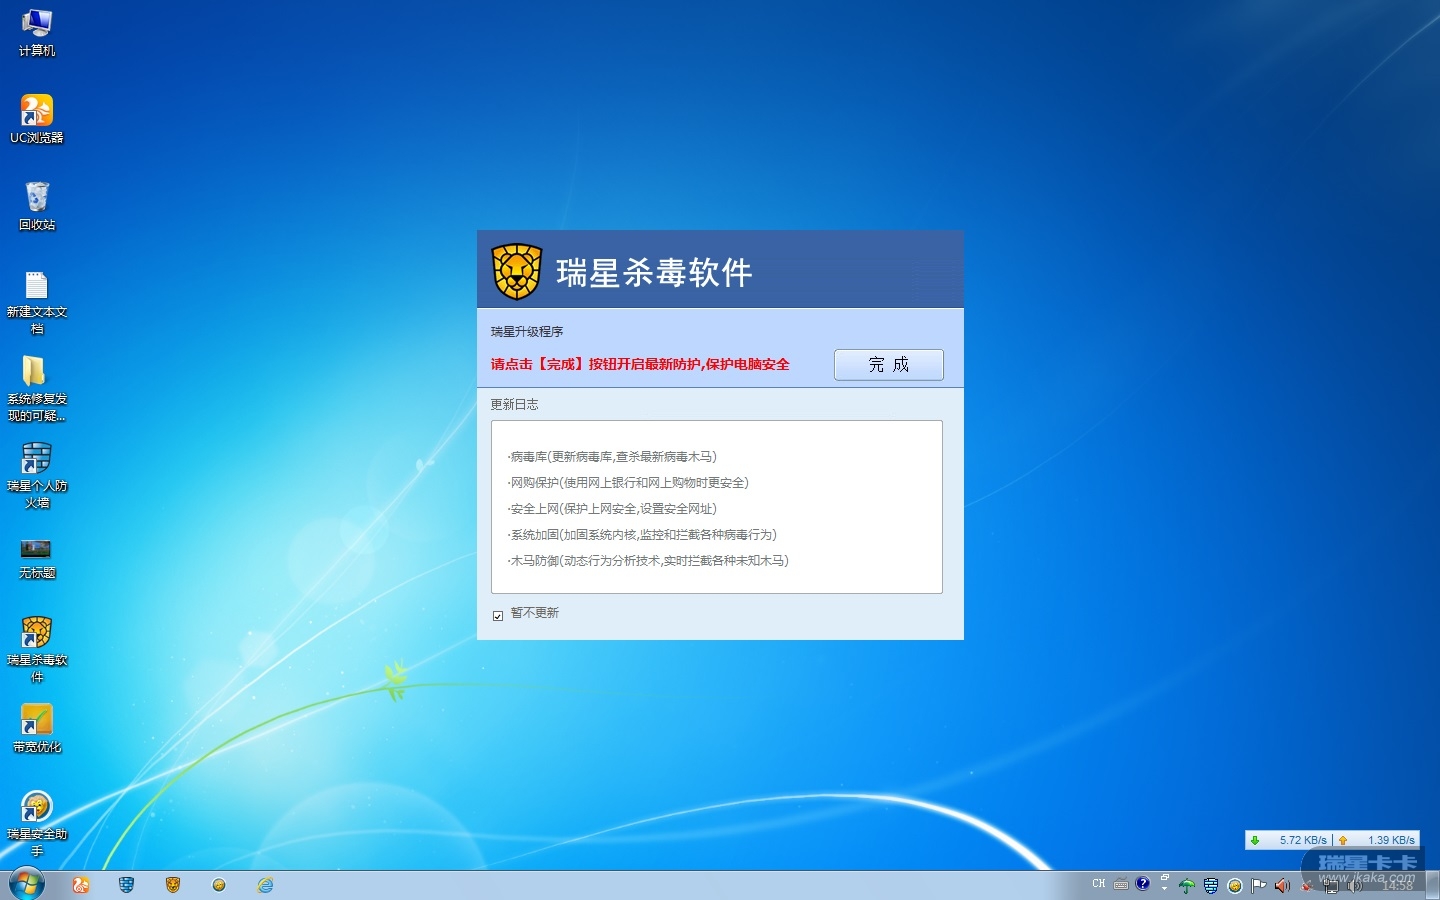The height and width of the screenshot is (900, 1440).
Task: Launch Internet Explorer from the taskbar
Action: 265,885
